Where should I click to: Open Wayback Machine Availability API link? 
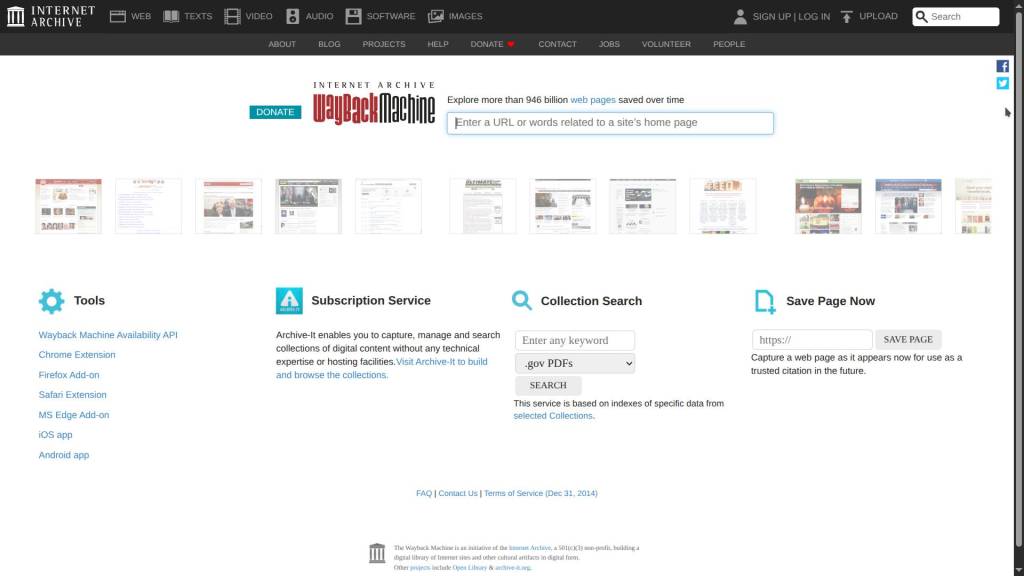108,335
